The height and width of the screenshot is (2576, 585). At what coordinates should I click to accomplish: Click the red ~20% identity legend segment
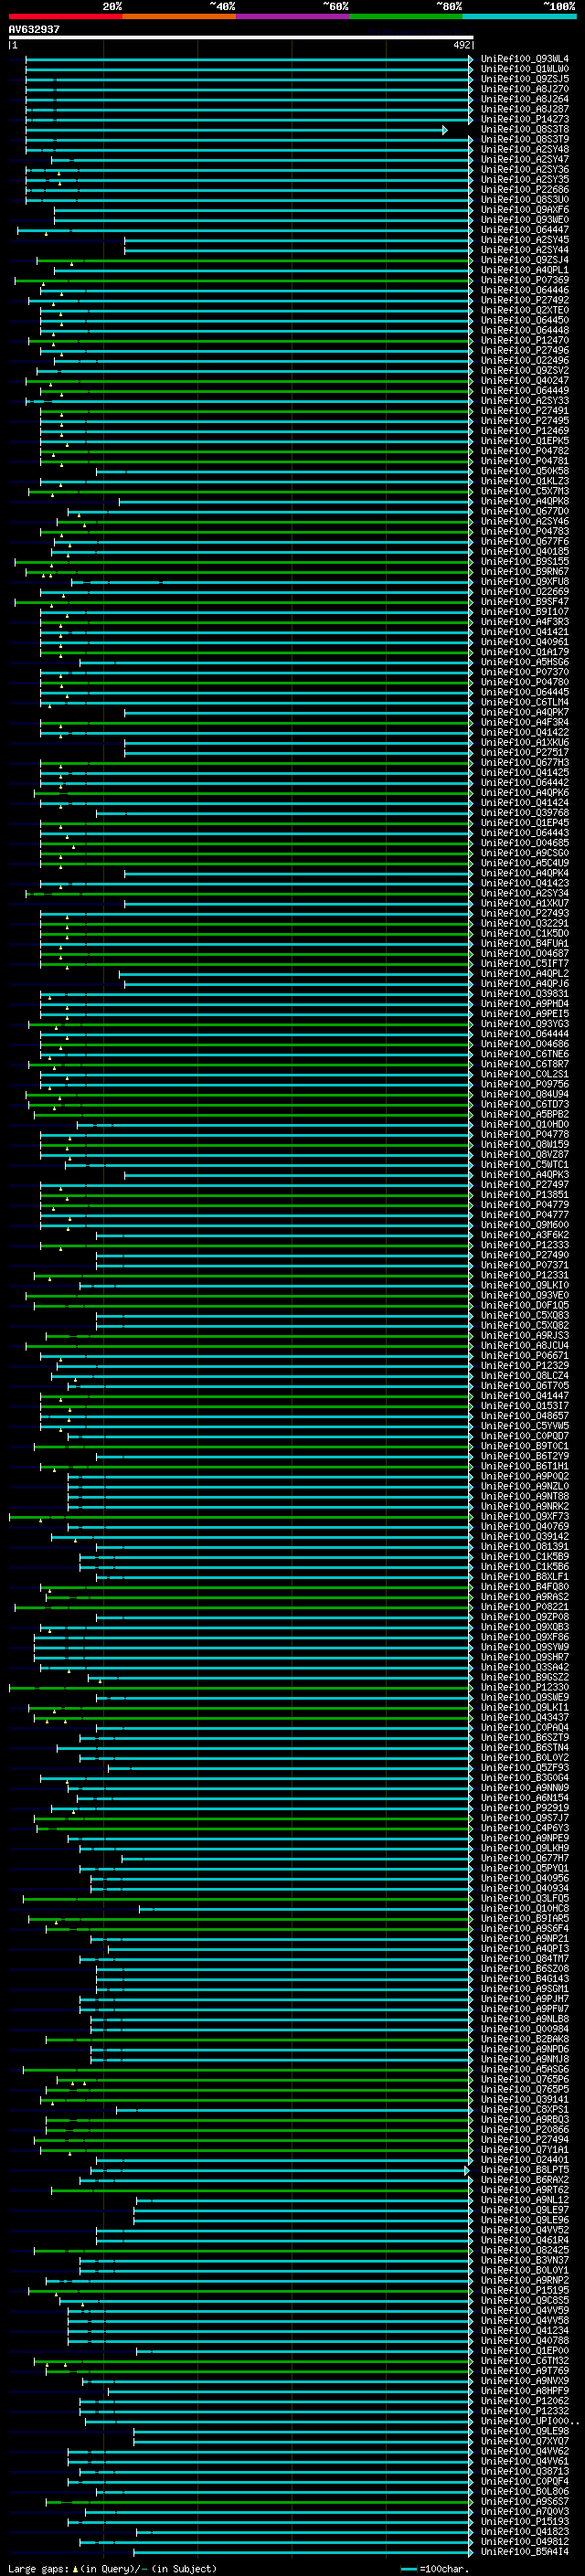(x=65, y=16)
